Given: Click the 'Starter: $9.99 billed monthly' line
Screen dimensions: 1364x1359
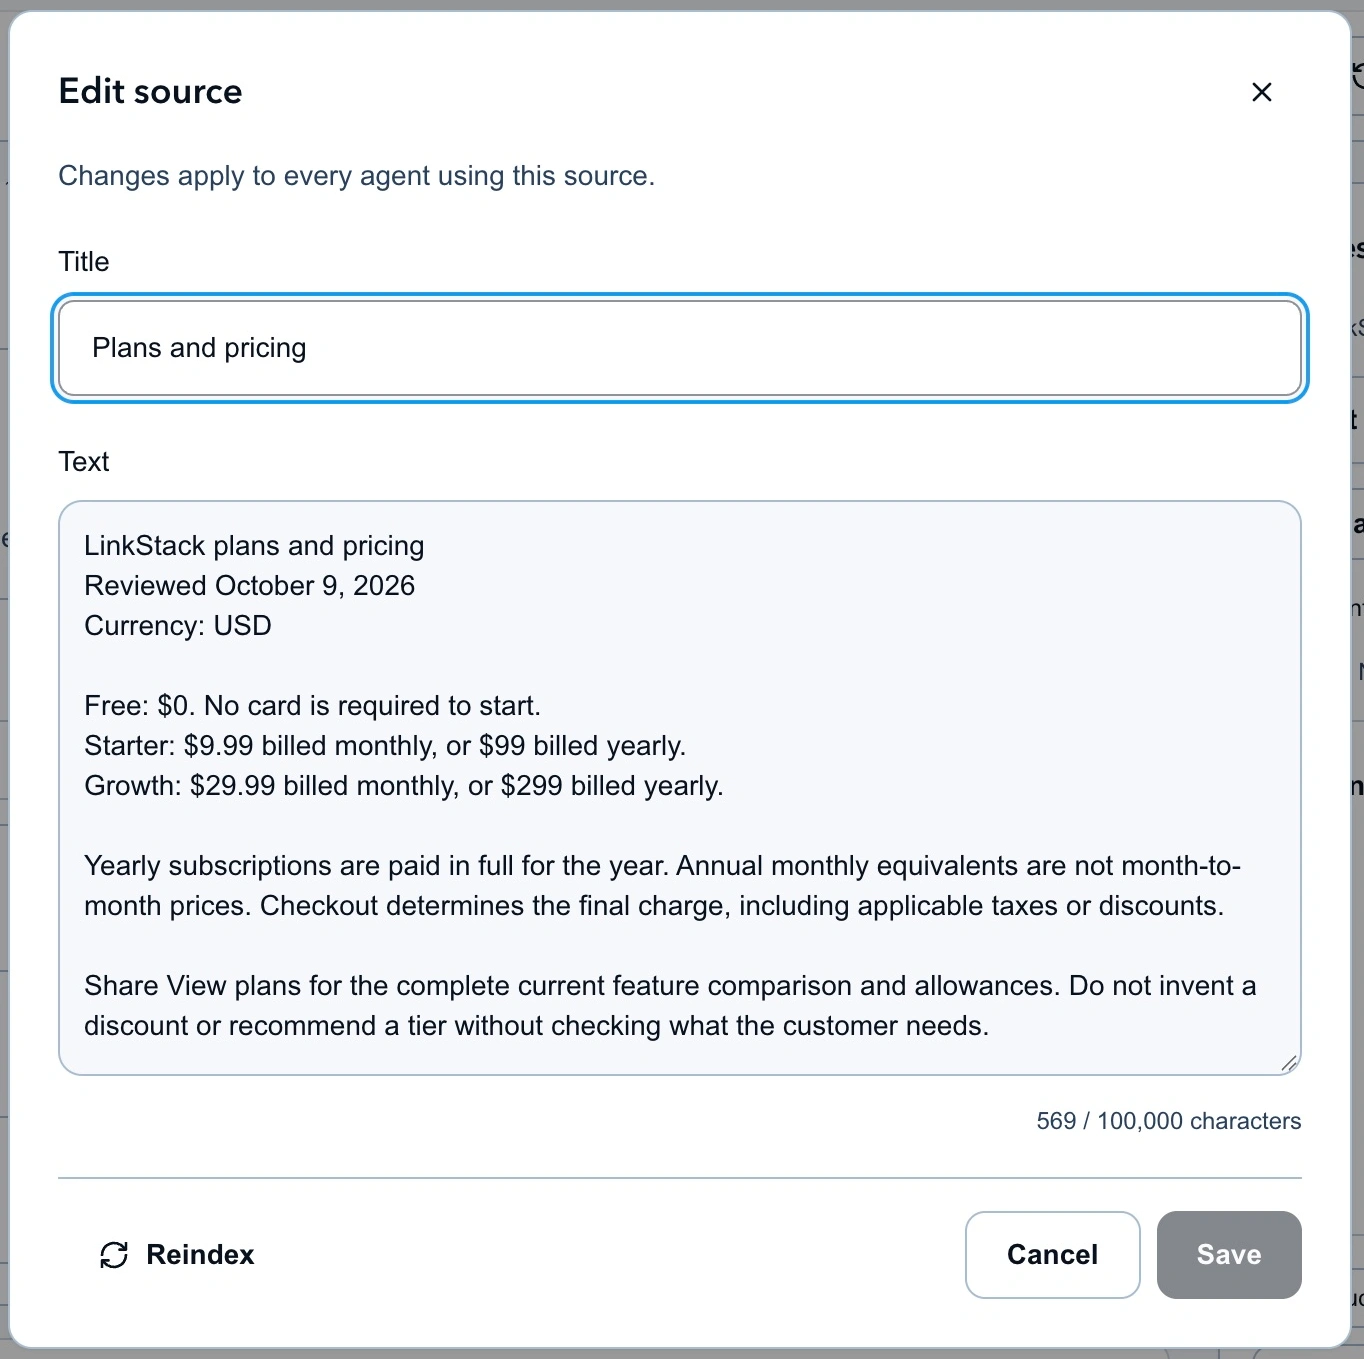Looking at the screenshot, I should click(x=385, y=746).
